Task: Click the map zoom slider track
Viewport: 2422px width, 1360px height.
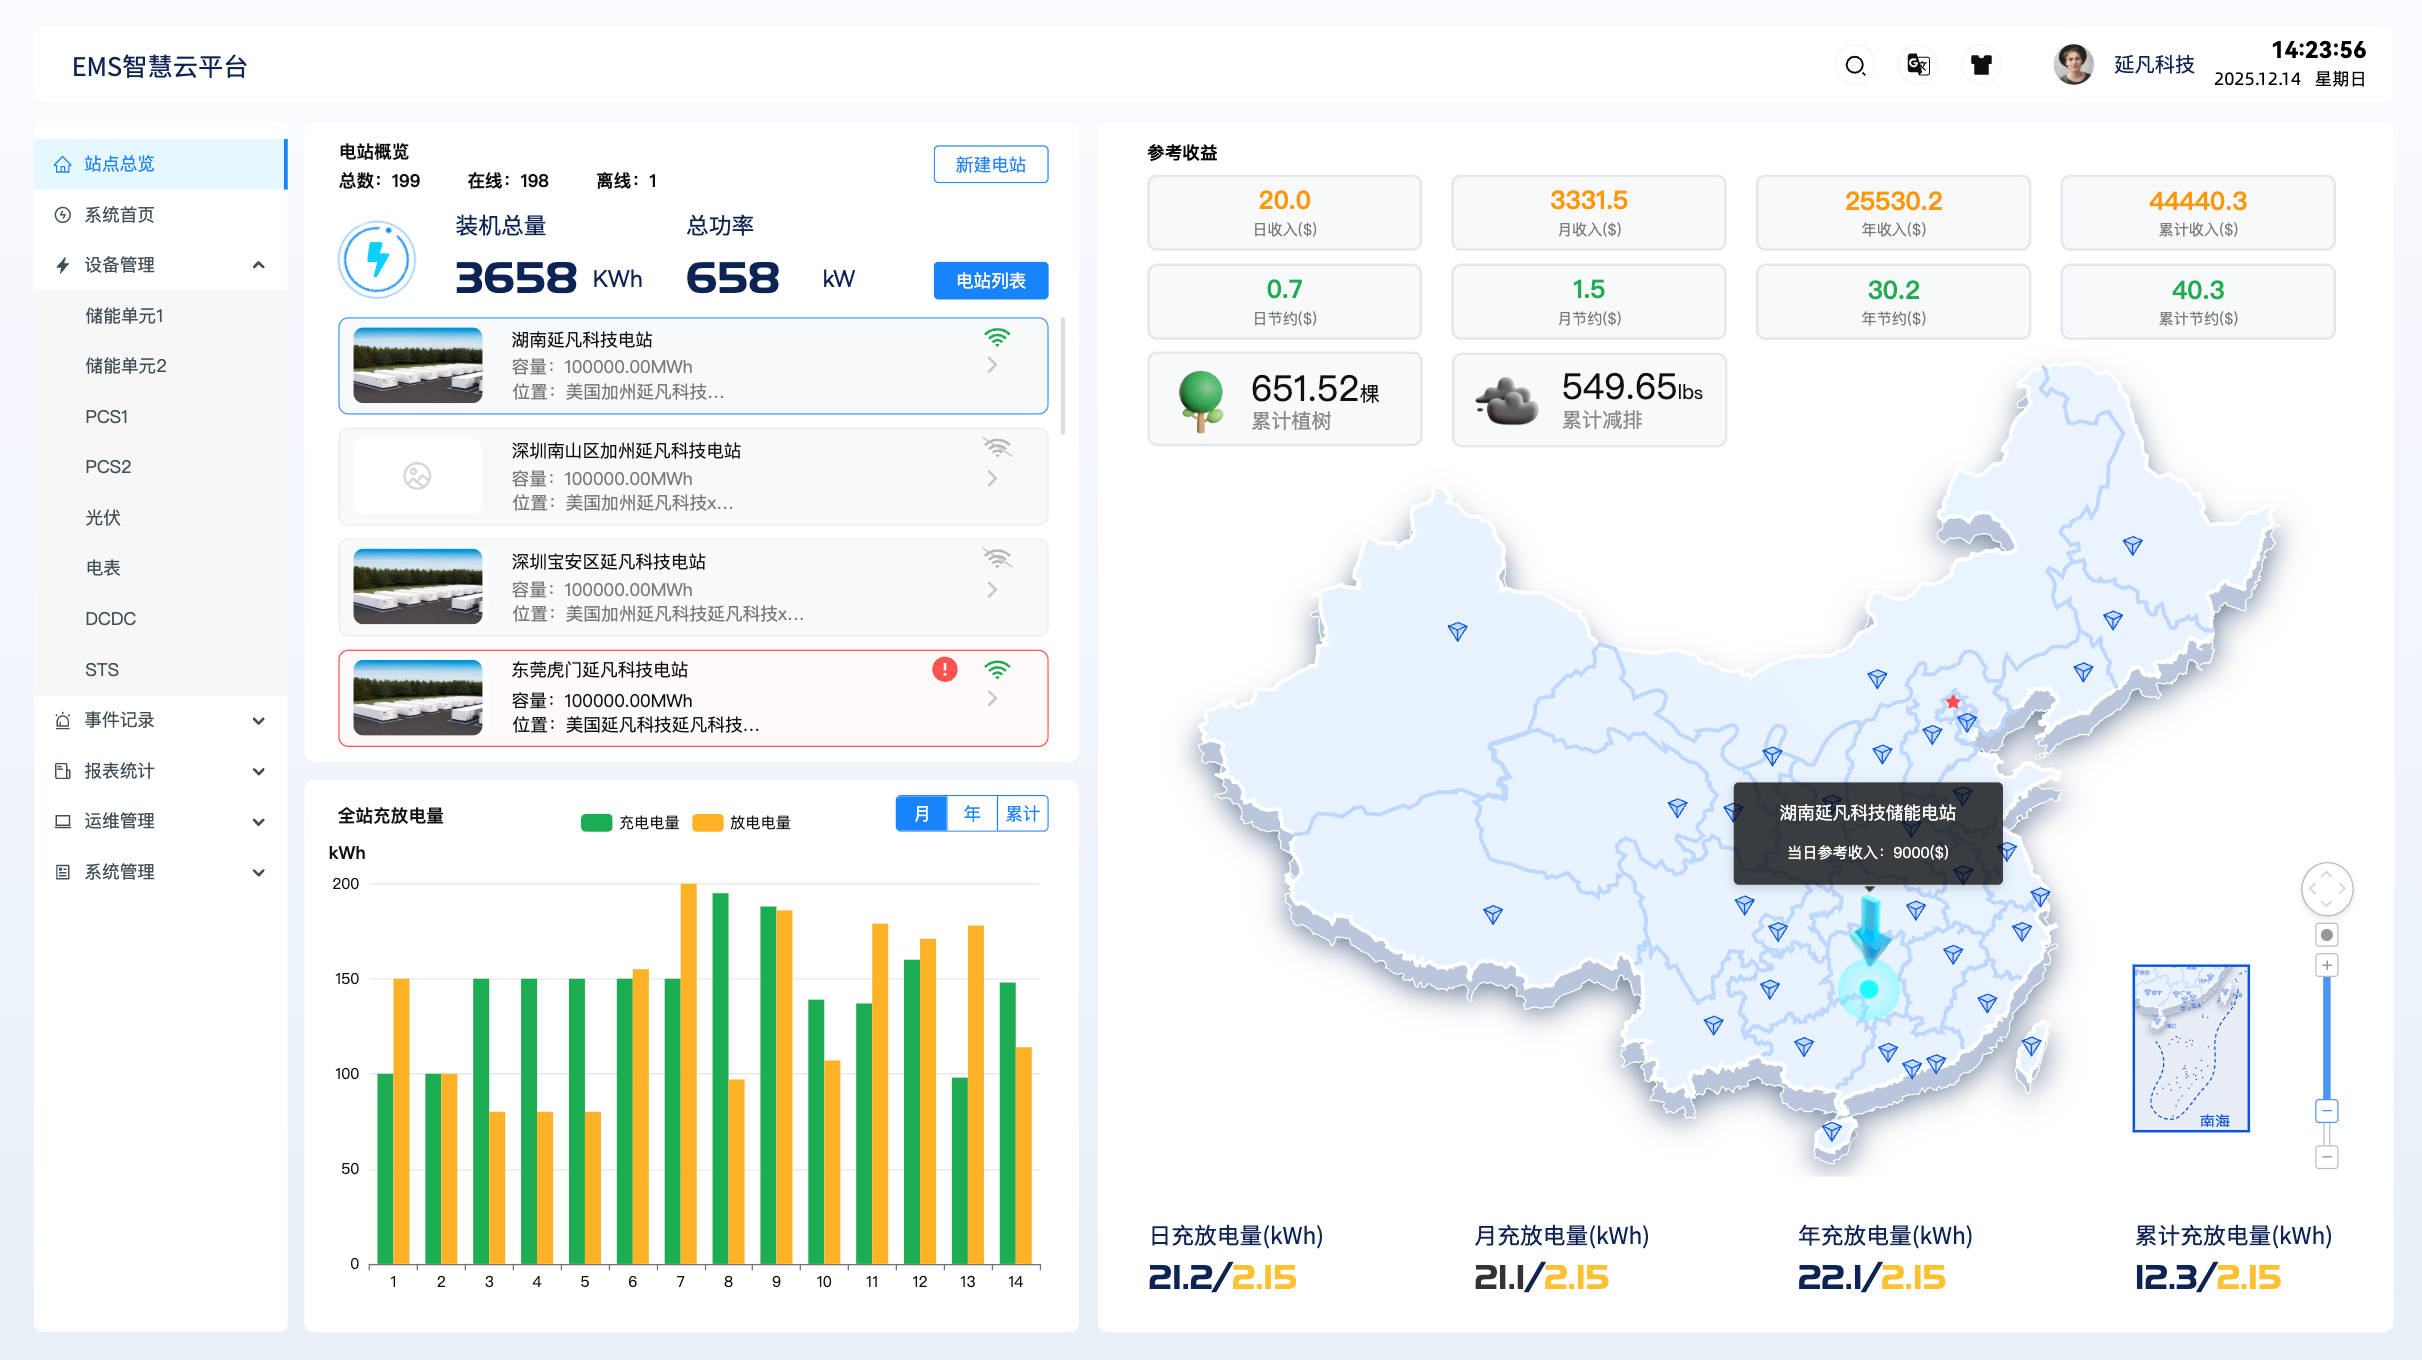Action: pyautogui.click(x=2327, y=1040)
